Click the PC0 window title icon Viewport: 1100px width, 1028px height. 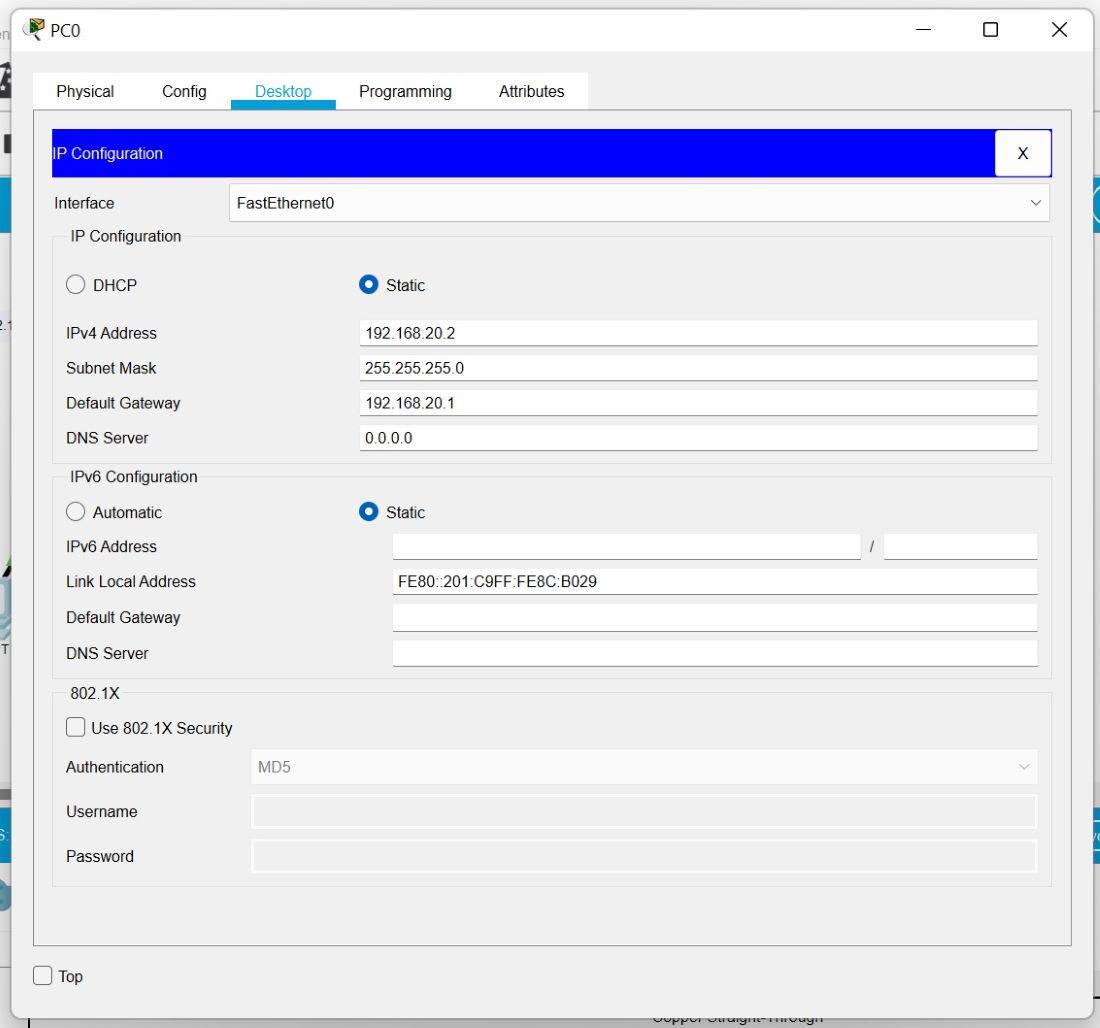(34, 29)
